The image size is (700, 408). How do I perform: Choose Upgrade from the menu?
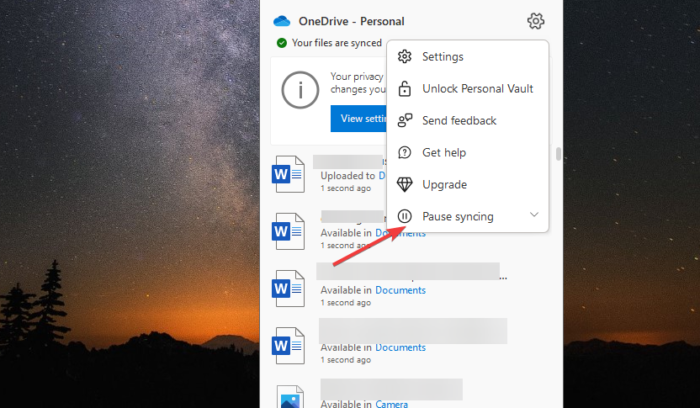(444, 185)
